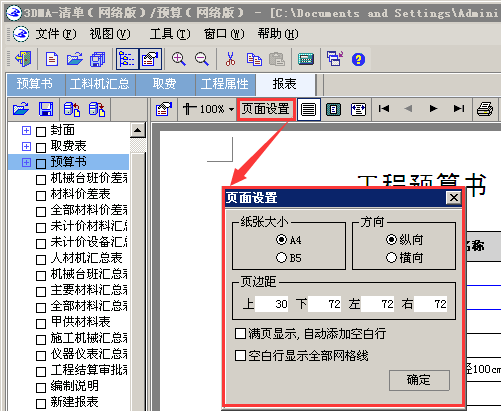Click the calculator icon in main toolbar
Viewport: 501px width, 411px height.
tap(306, 59)
